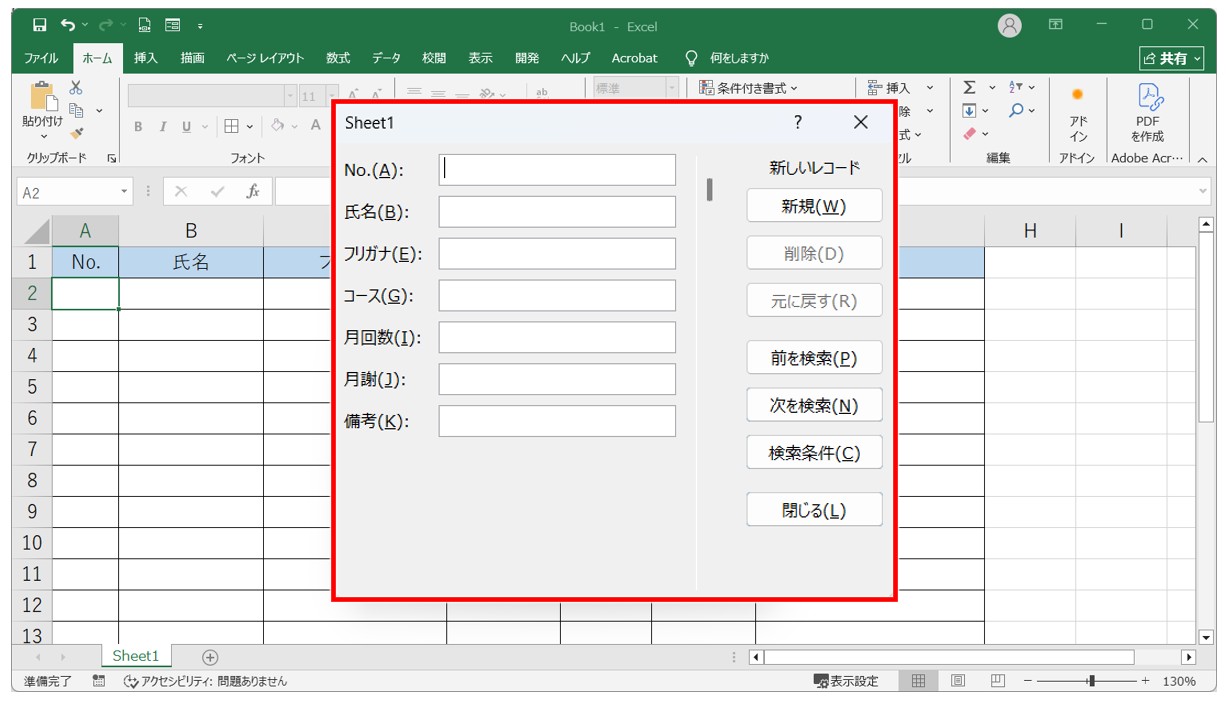
Task: Switch to the ページ レイアウト tab
Action: pos(265,58)
